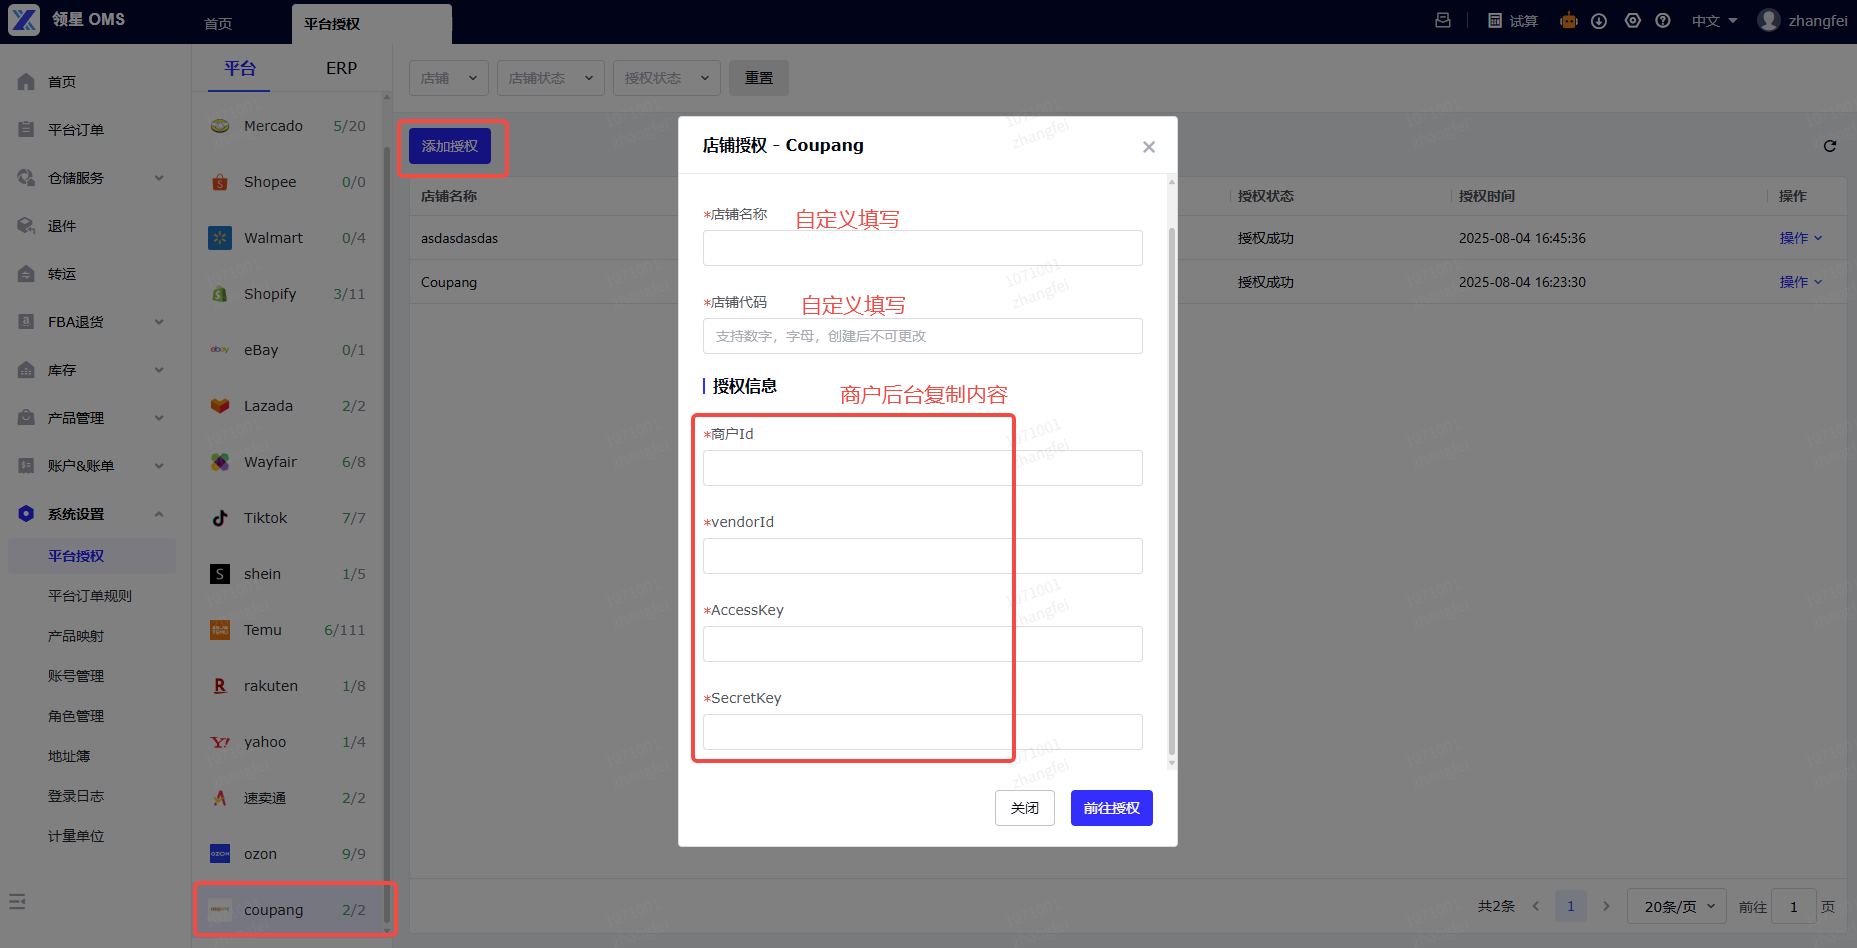The image size is (1857, 948).
Task: Go to pagination page 1
Action: 1571,906
